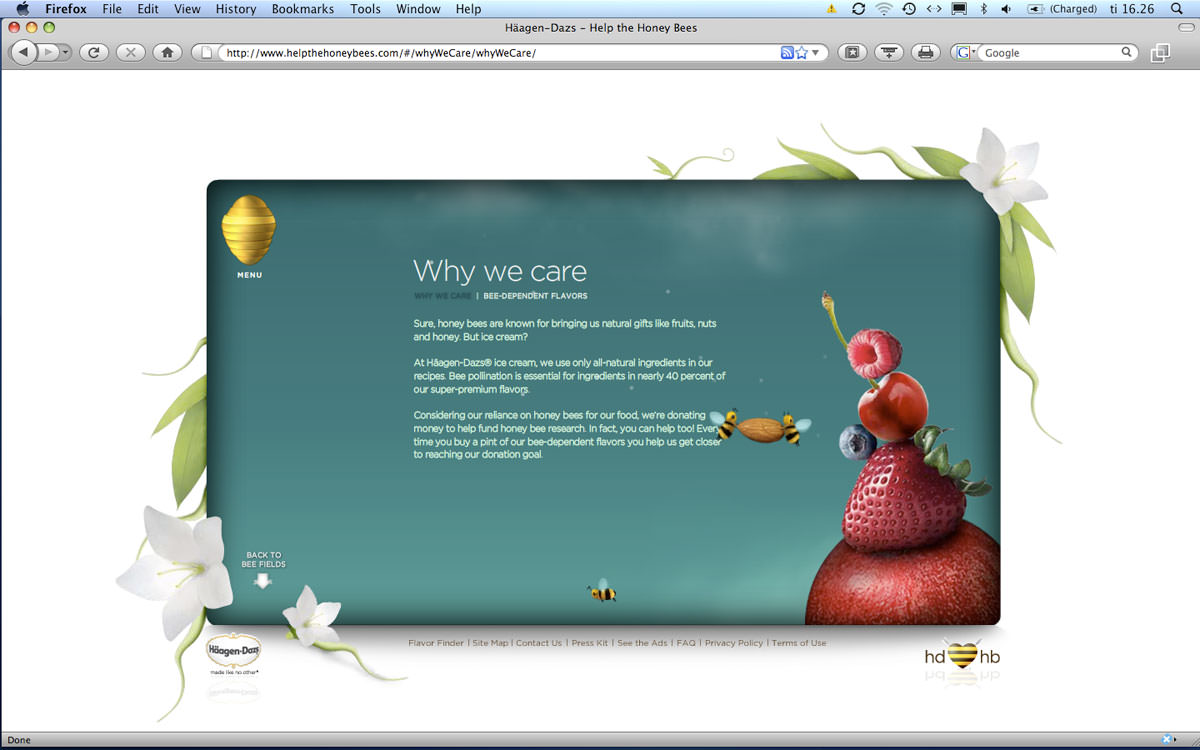Open the Terms of Use footer link
The image size is (1200, 750).
point(799,643)
